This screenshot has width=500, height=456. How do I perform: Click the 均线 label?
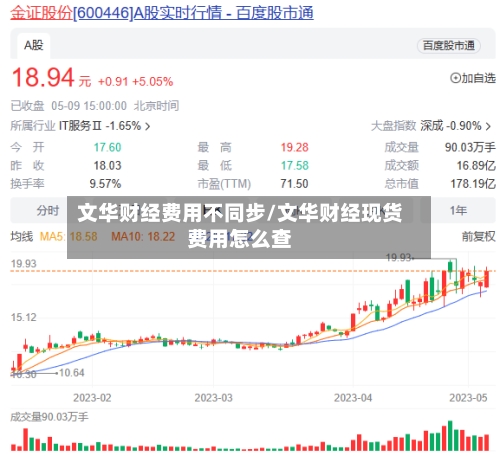[22, 237]
